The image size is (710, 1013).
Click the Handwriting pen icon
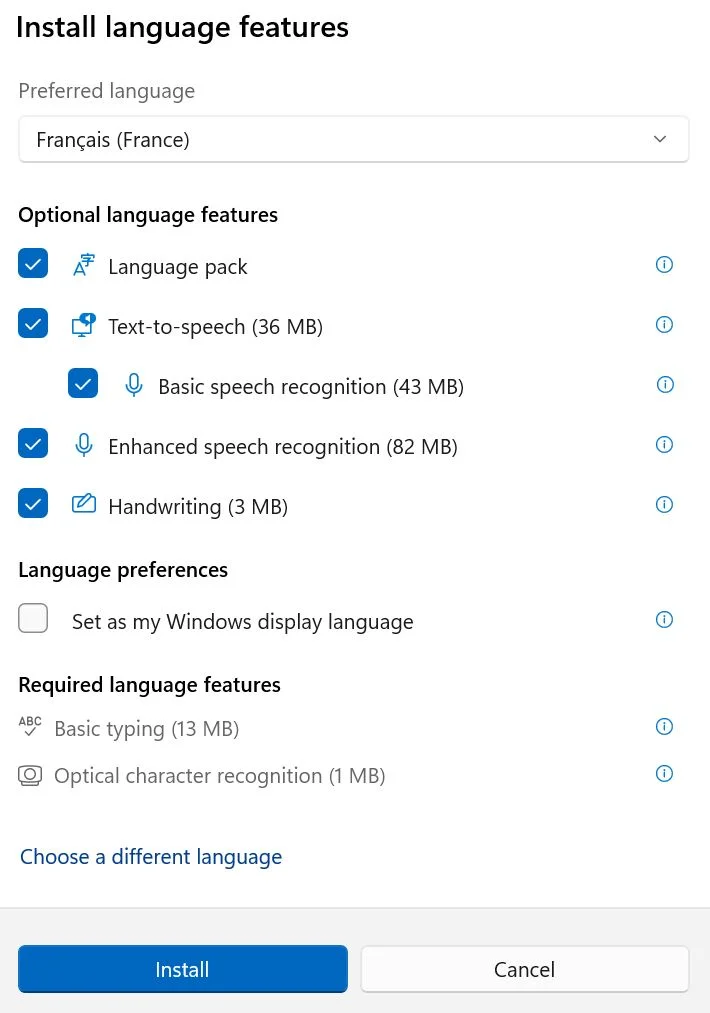point(83,504)
